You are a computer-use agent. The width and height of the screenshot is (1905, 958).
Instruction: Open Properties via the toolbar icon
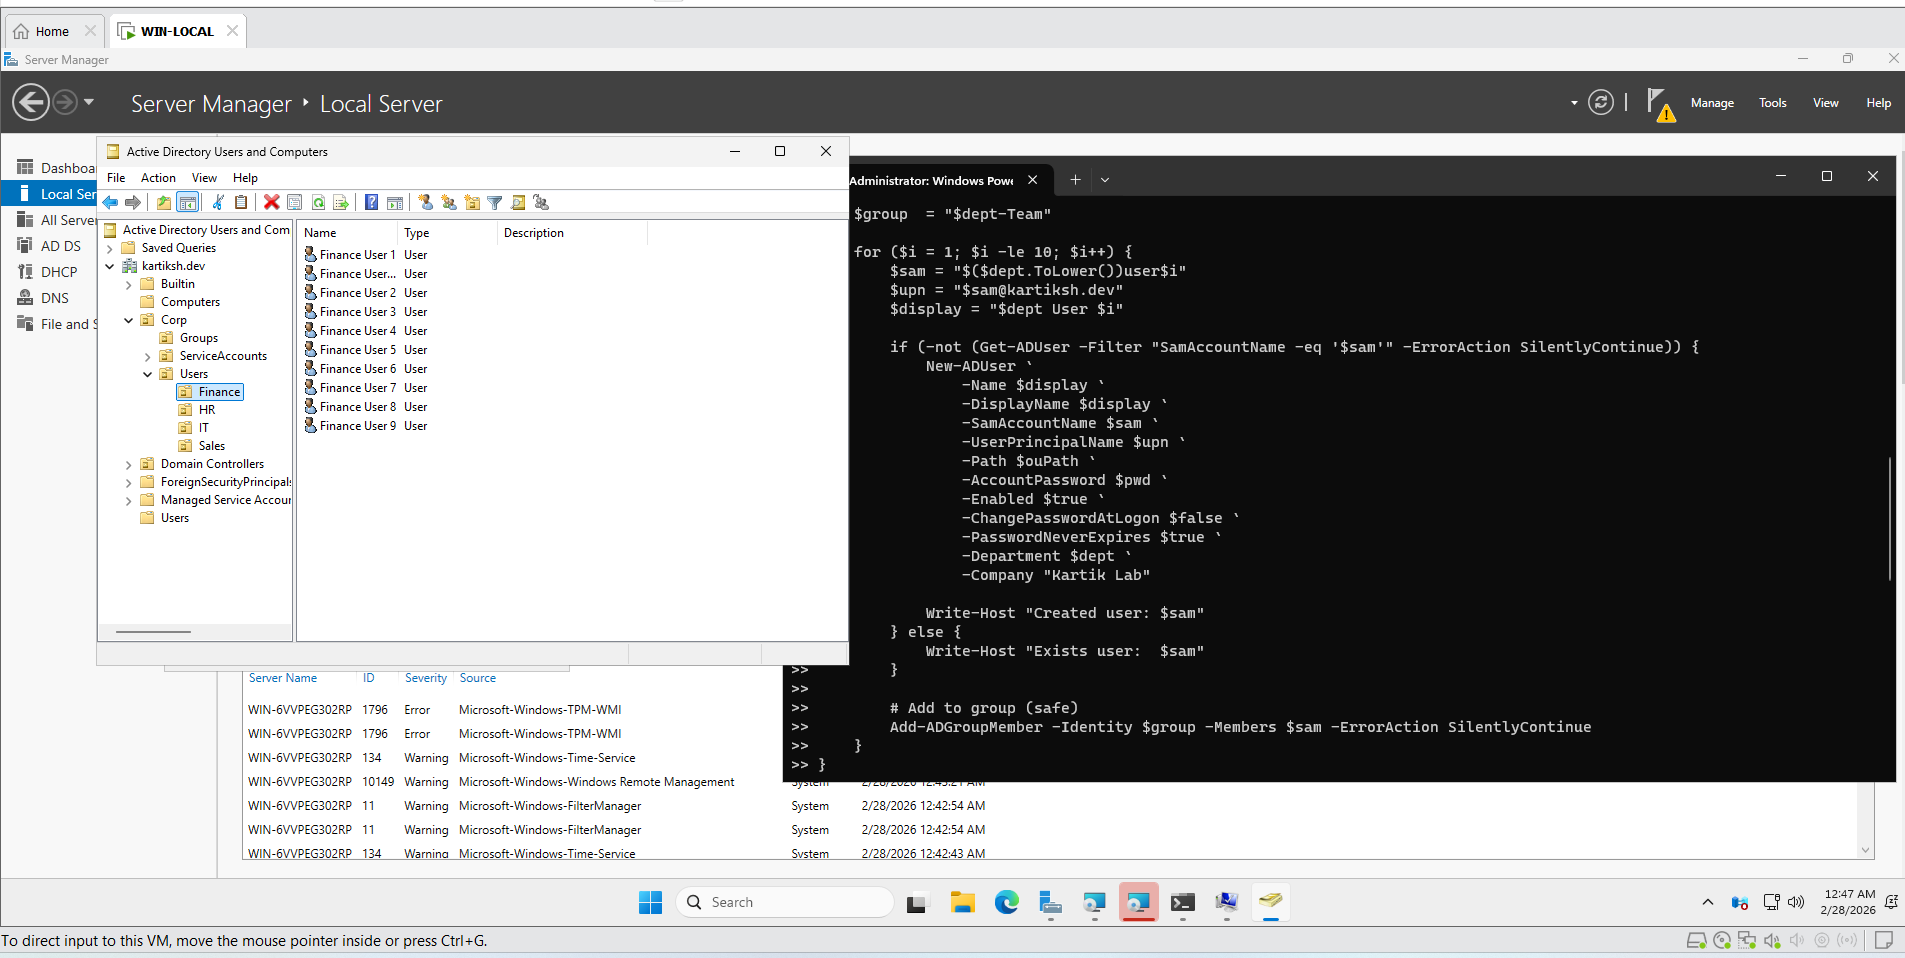click(x=294, y=203)
